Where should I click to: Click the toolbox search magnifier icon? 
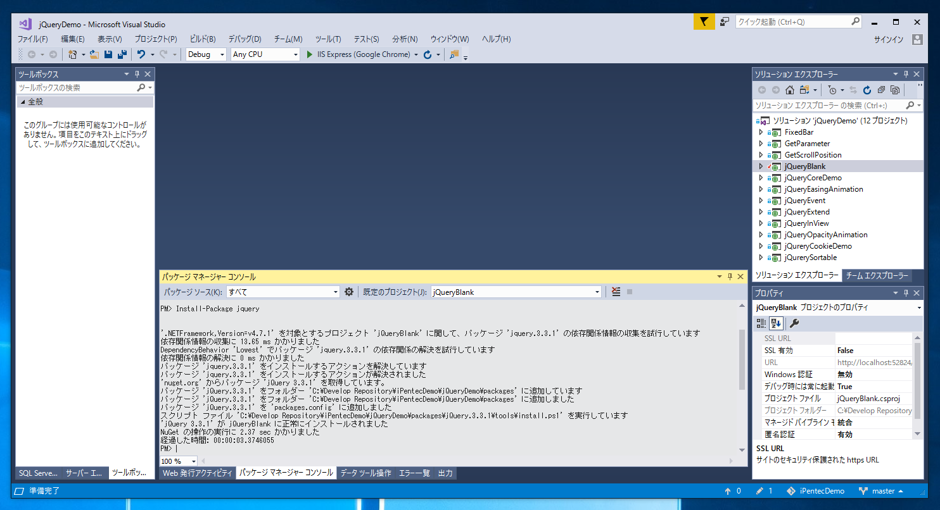tap(141, 87)
